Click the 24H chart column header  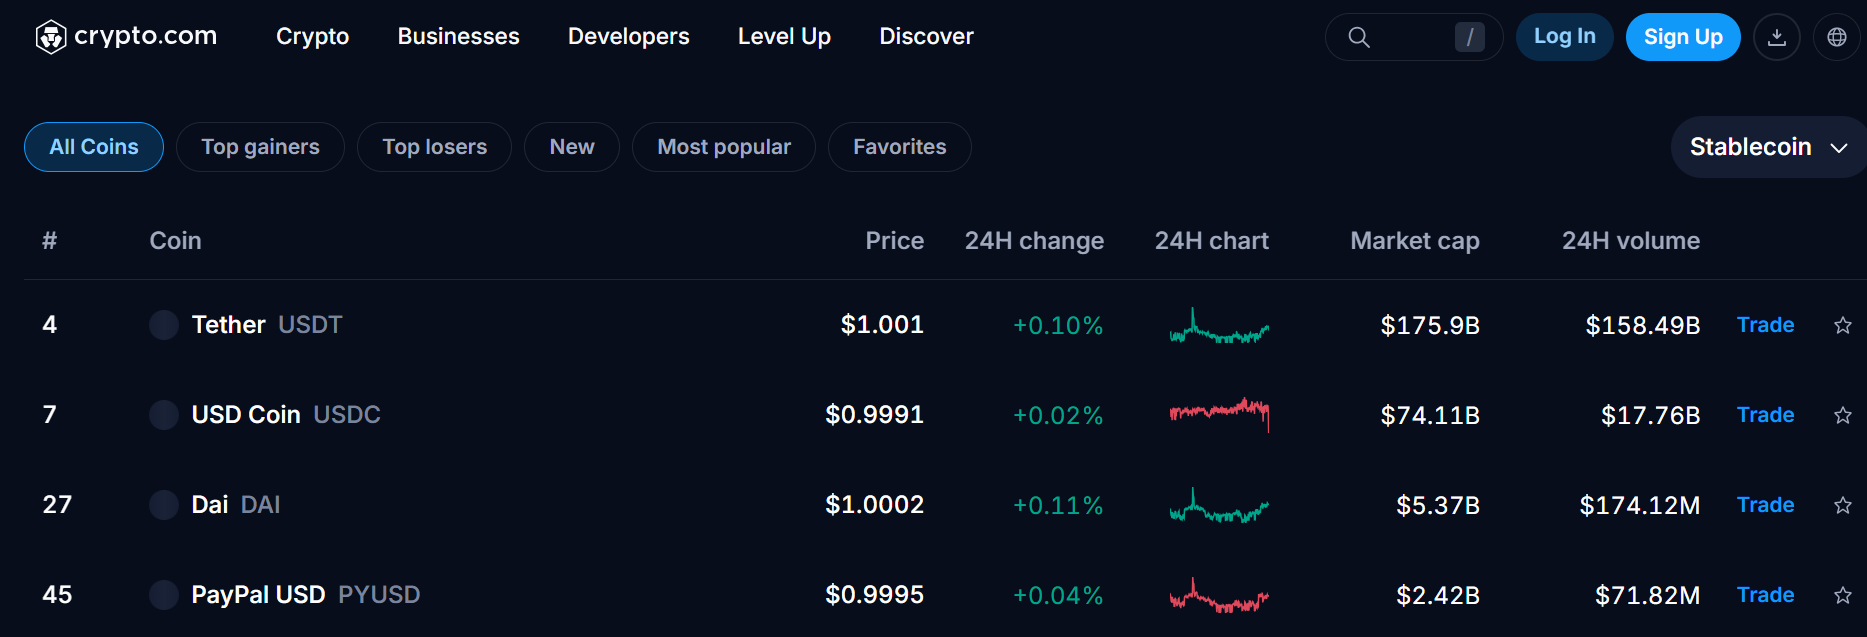[1211, 241]
